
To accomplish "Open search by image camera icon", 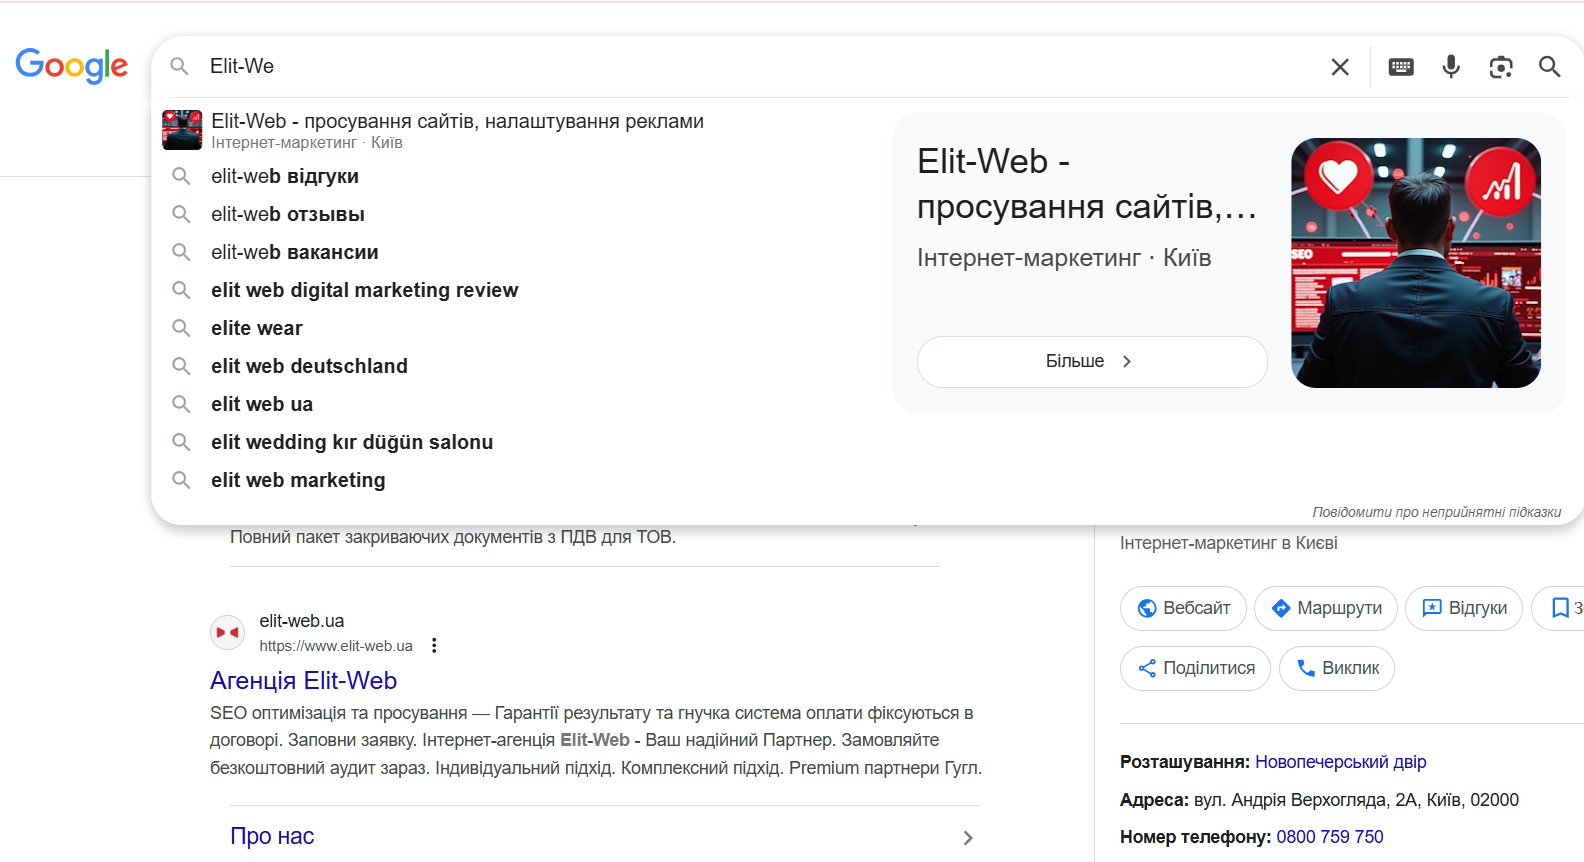I will pyautogui.click(x=1500, y=67).
